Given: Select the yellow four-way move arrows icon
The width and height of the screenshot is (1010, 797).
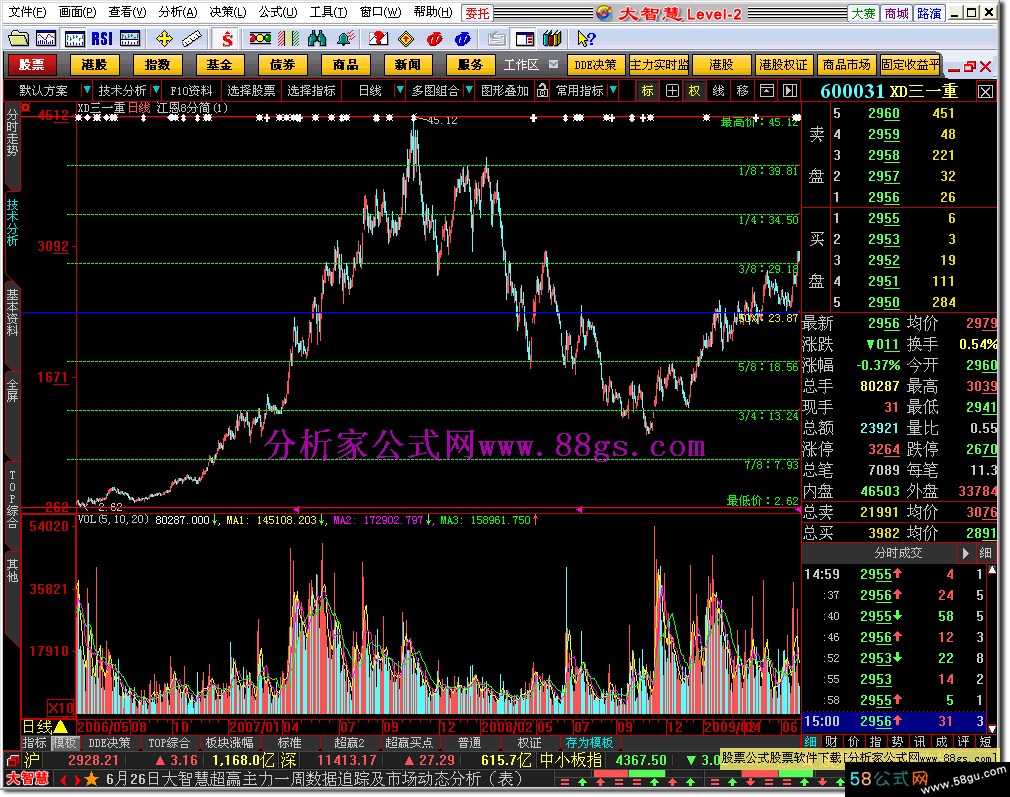Looking at the screenshot, I should tap(164, 39).
